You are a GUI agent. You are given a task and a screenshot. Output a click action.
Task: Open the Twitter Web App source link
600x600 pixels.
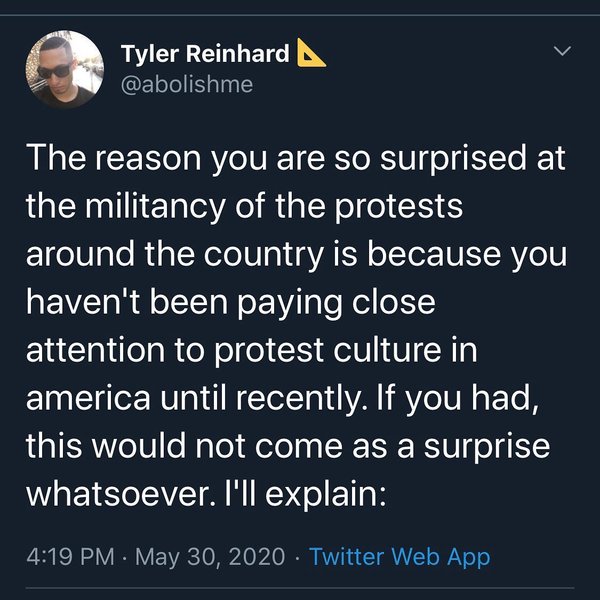tap(400, 557)
